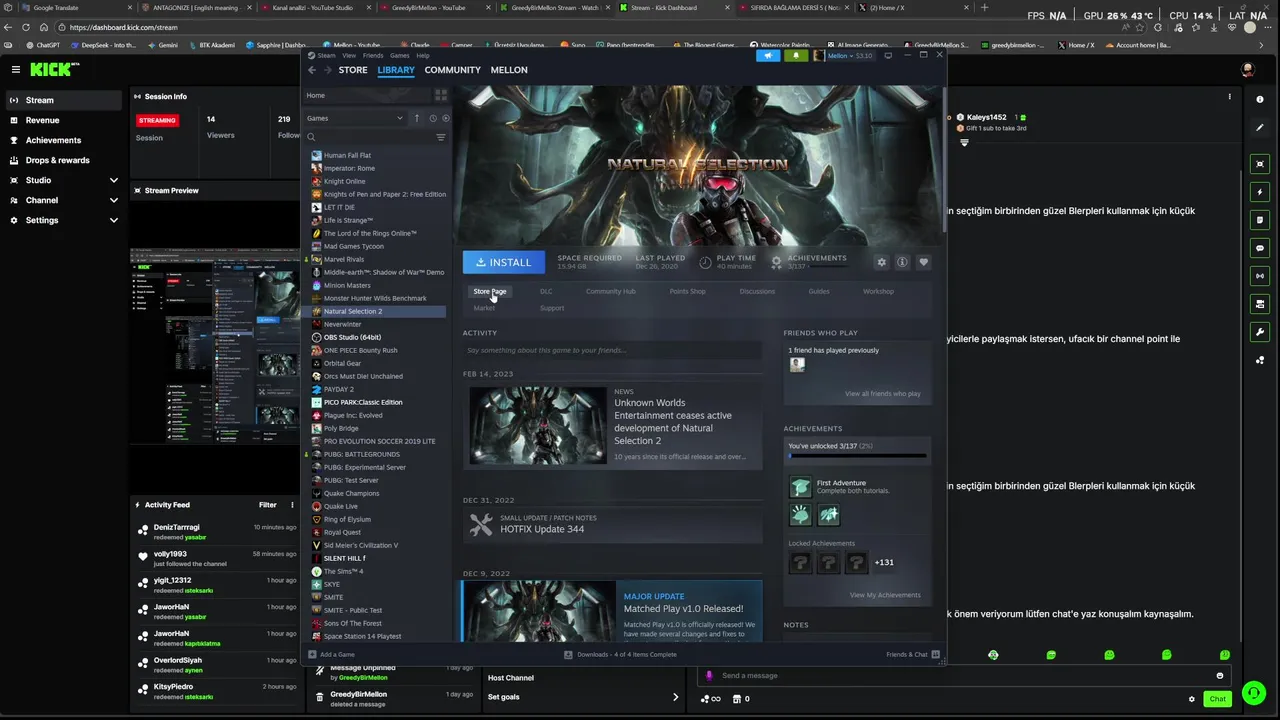Click Kick broadcast signal quick action
Screen dimensions: 1280x720
[x=1259, y=276]
